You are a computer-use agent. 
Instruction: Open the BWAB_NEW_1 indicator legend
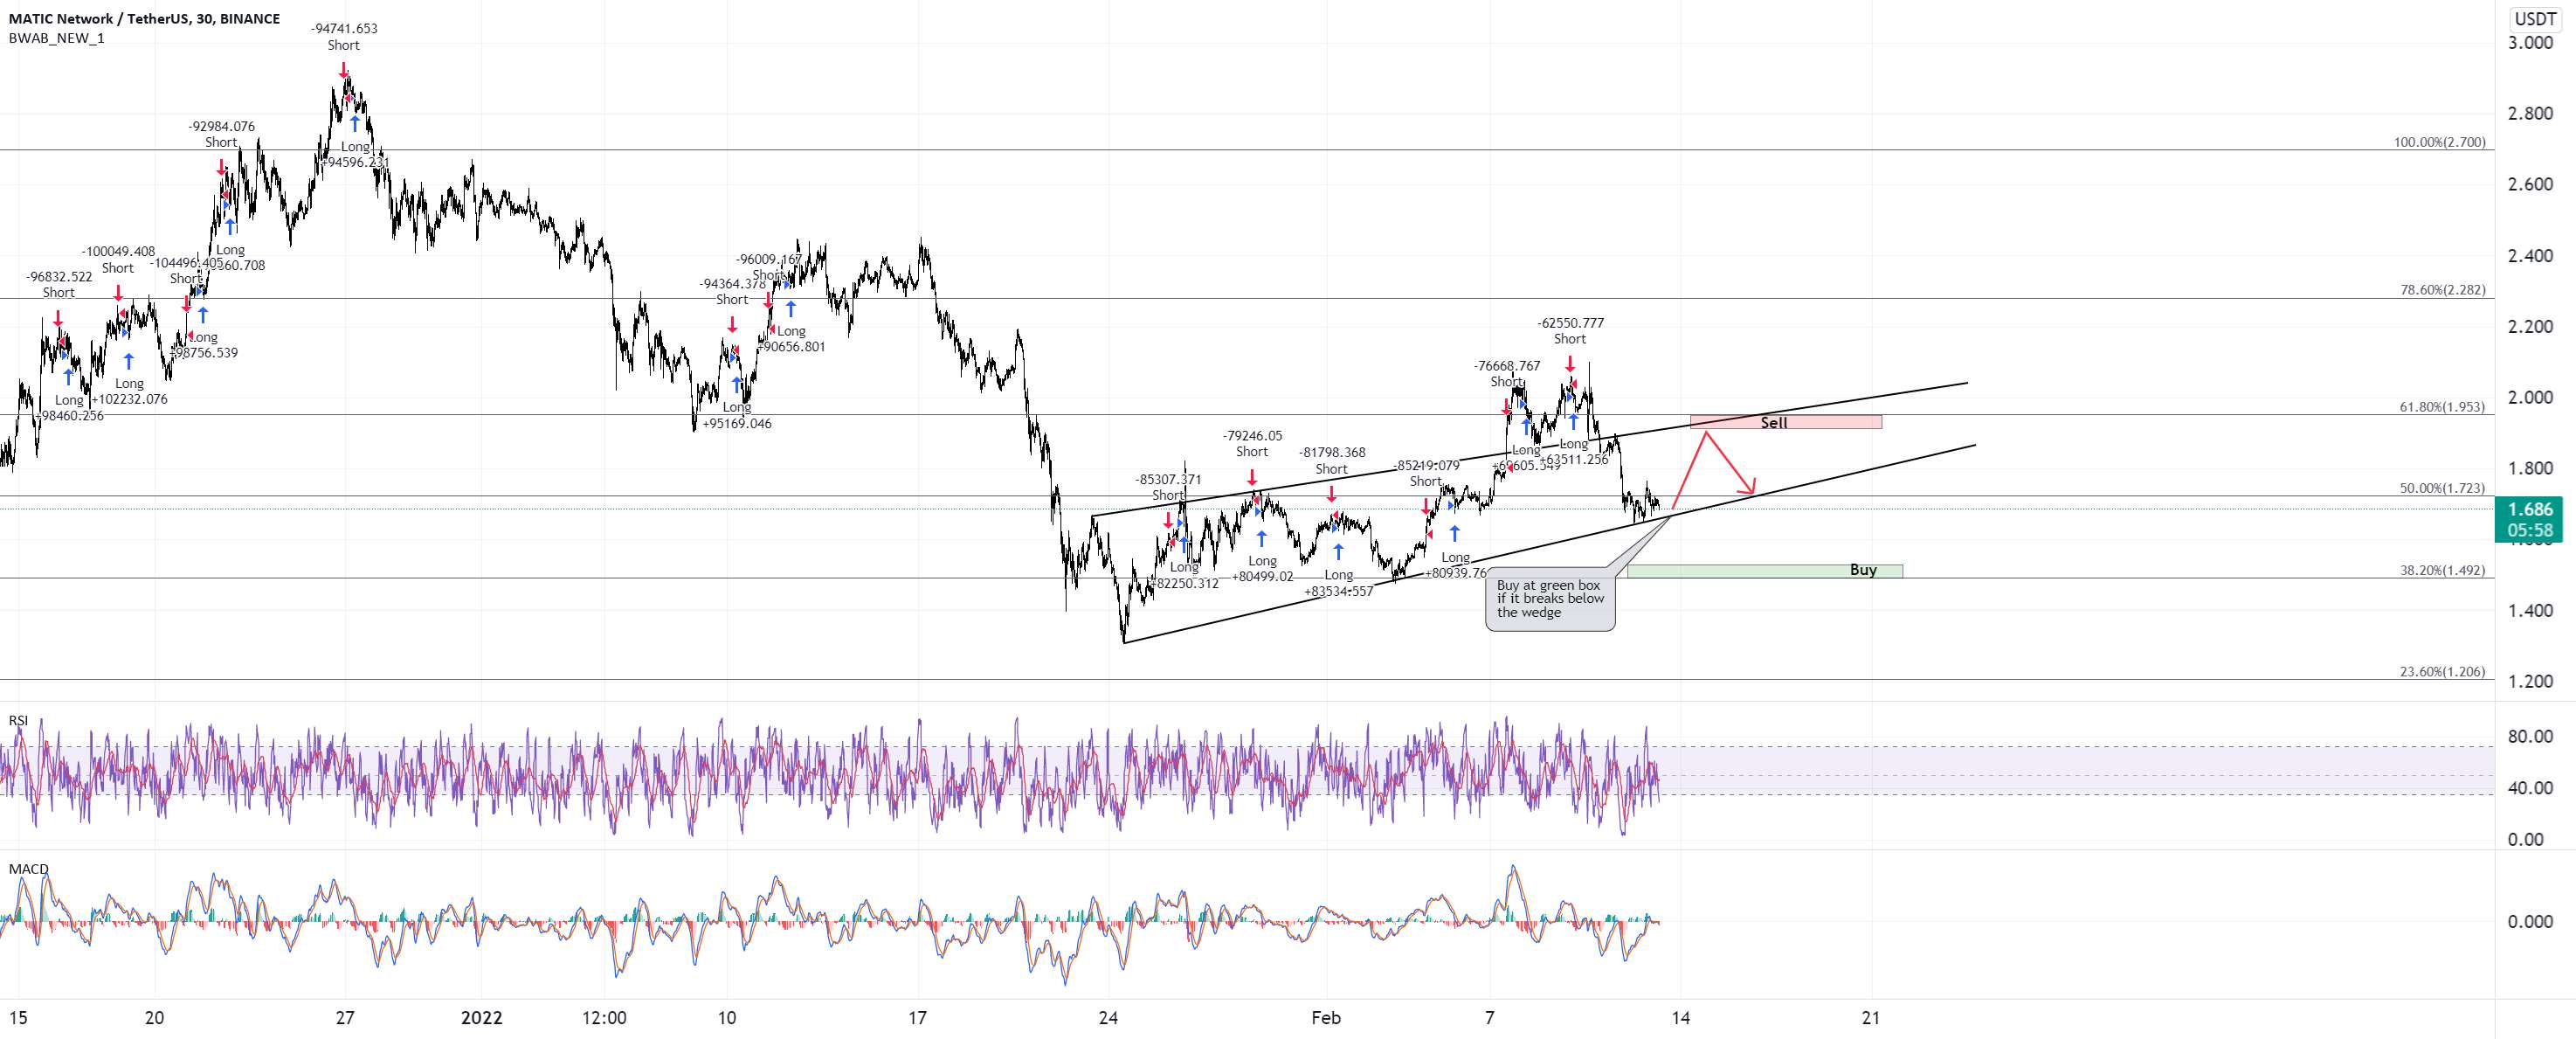(x=56, y=38)
